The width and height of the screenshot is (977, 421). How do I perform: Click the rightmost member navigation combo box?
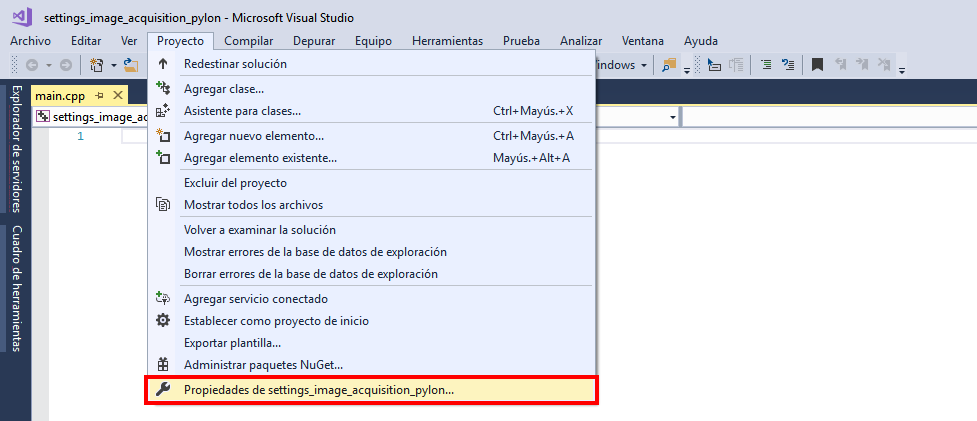click(x=829, y=117)
